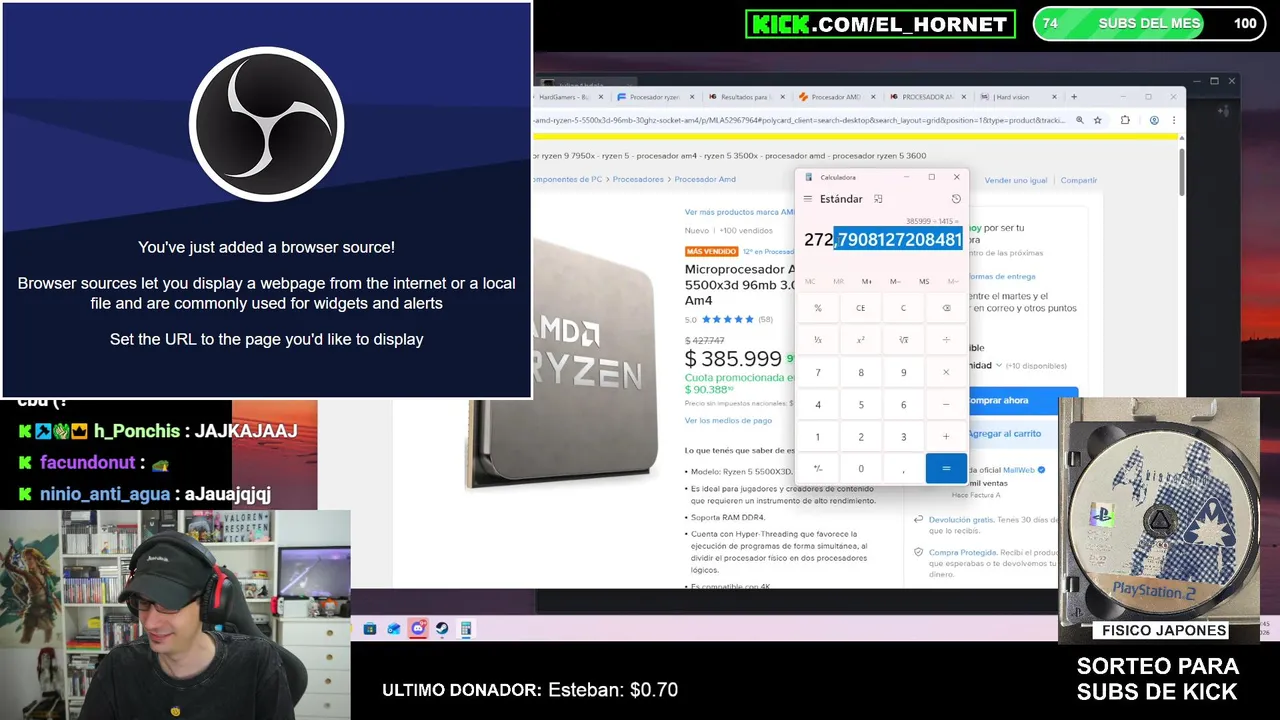Close the Hard vision browser tab
Viewport: 1280px width, 720px height.
click(1054, 97)
